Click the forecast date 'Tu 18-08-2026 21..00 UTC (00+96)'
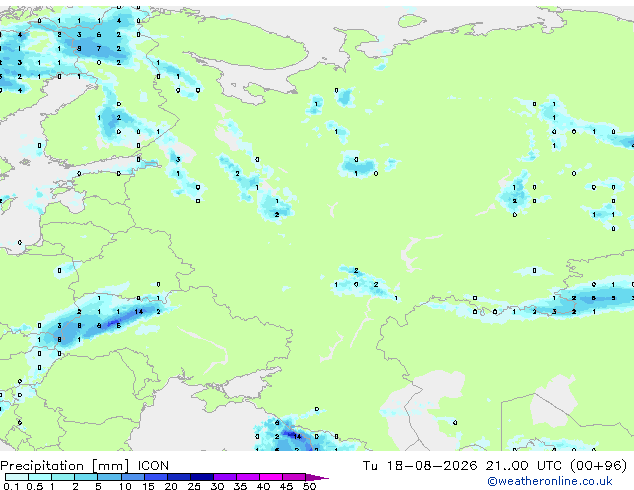Viewport: 634px width, 490px height. coord(495,466)
